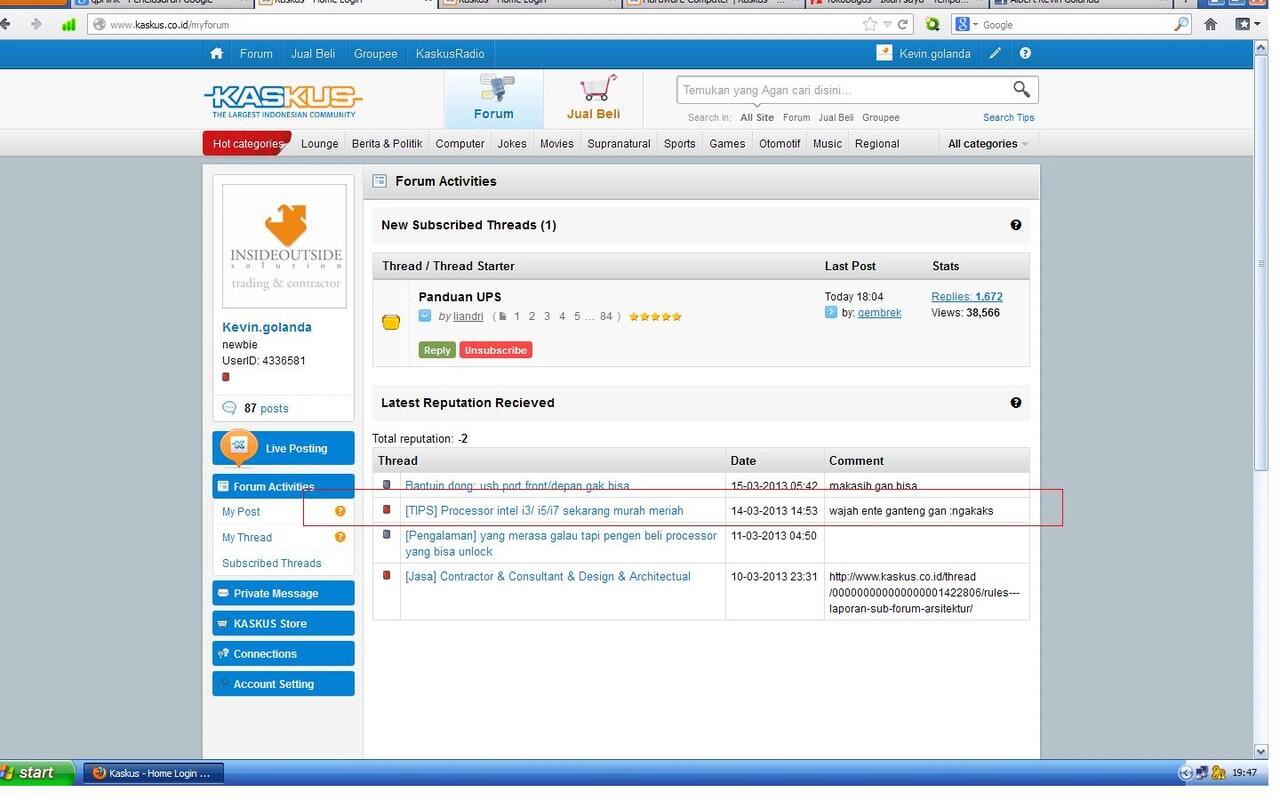Open the Lounge category

[320, 144]
